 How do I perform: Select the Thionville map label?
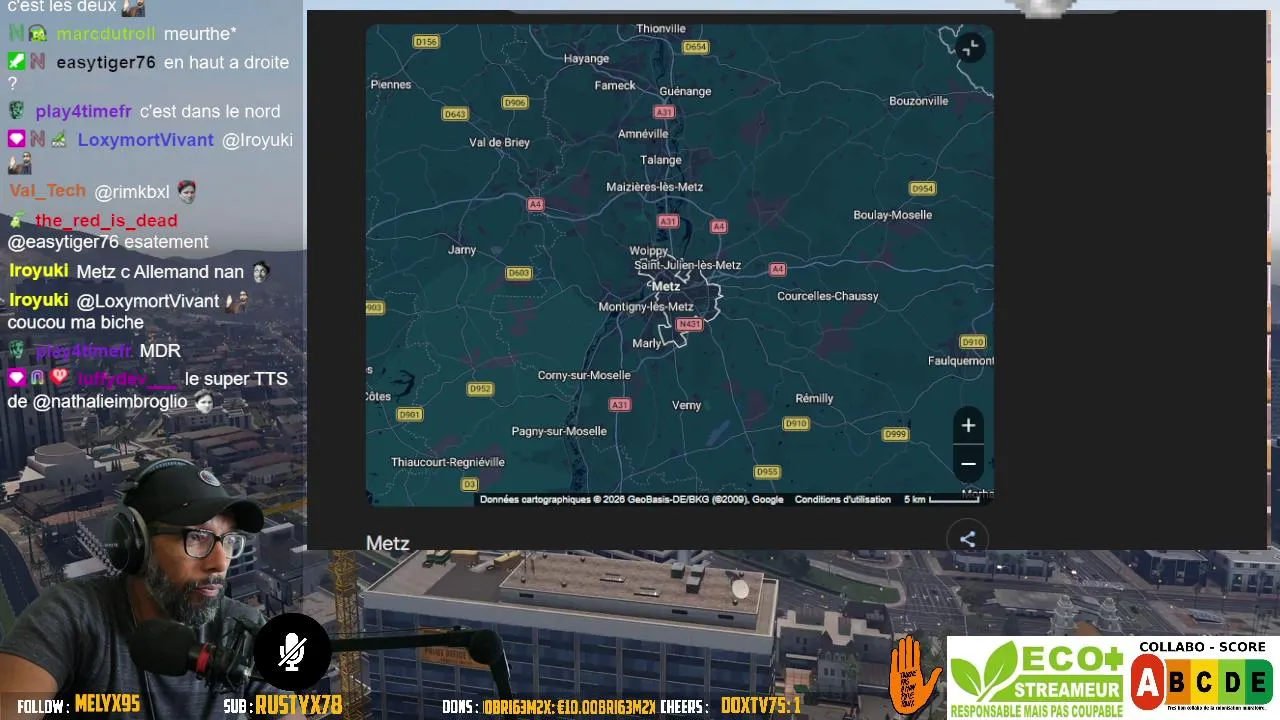661,29
